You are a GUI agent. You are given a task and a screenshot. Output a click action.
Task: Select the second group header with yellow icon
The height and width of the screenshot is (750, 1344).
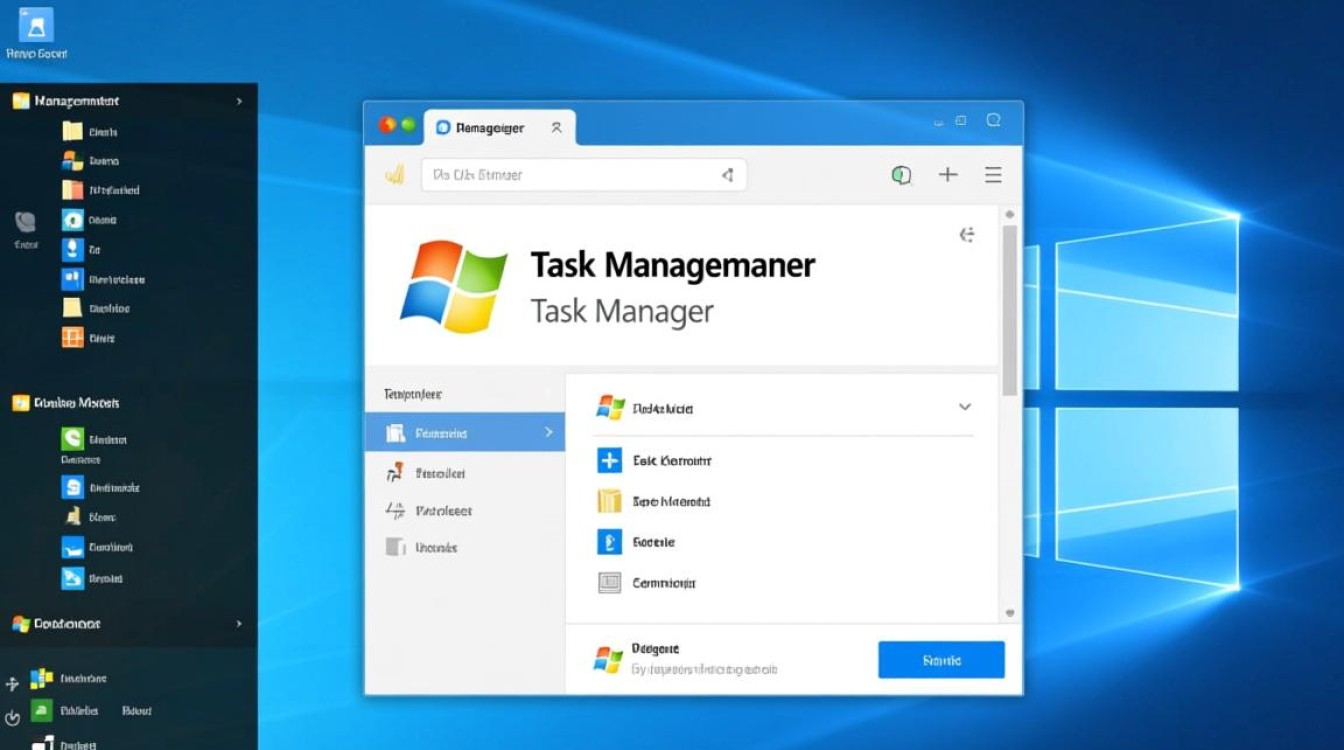(x=128, y=403)
